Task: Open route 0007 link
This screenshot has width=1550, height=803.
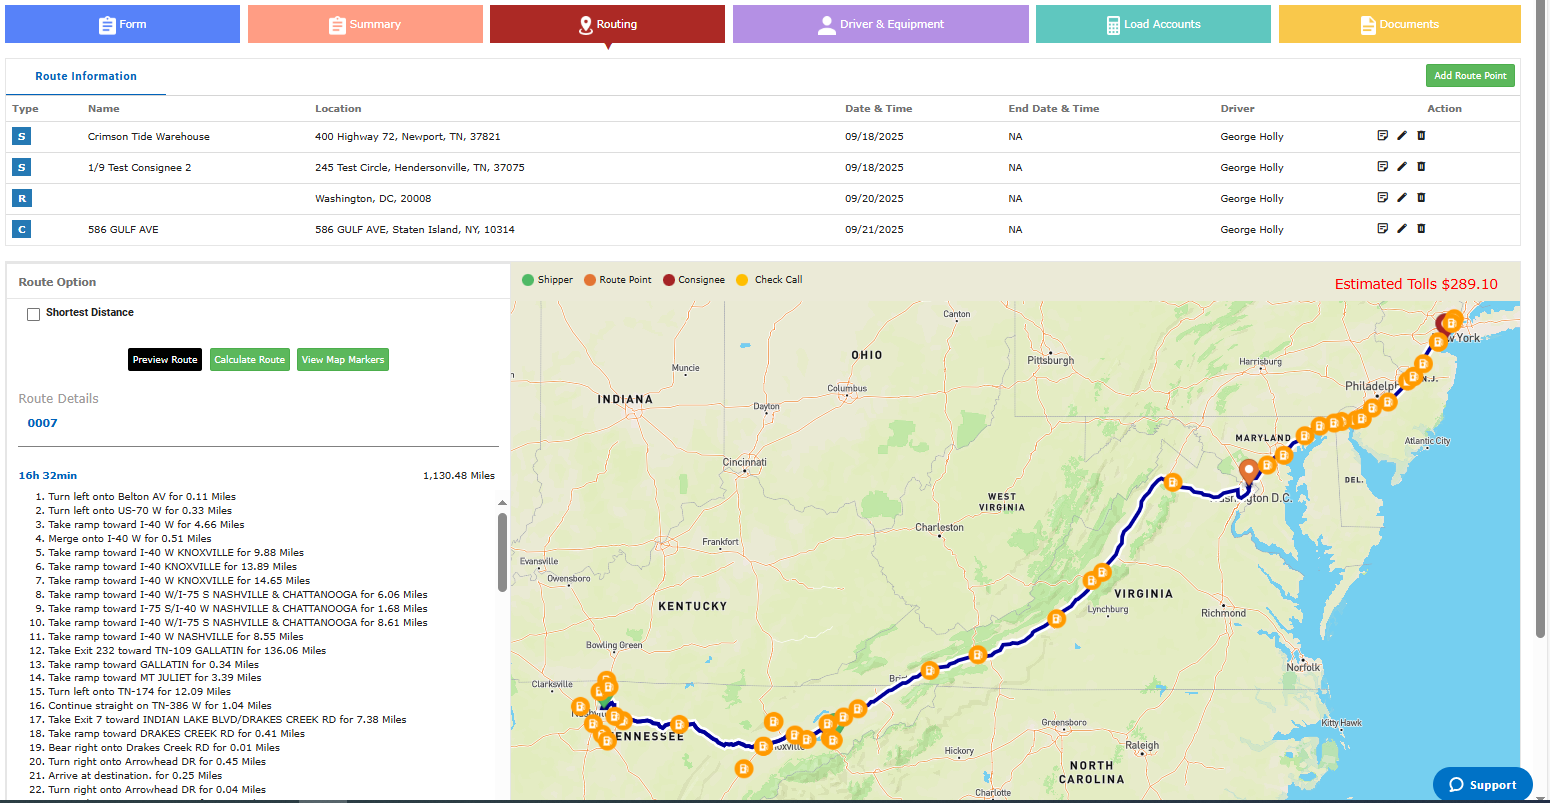Action: point(43,423)
